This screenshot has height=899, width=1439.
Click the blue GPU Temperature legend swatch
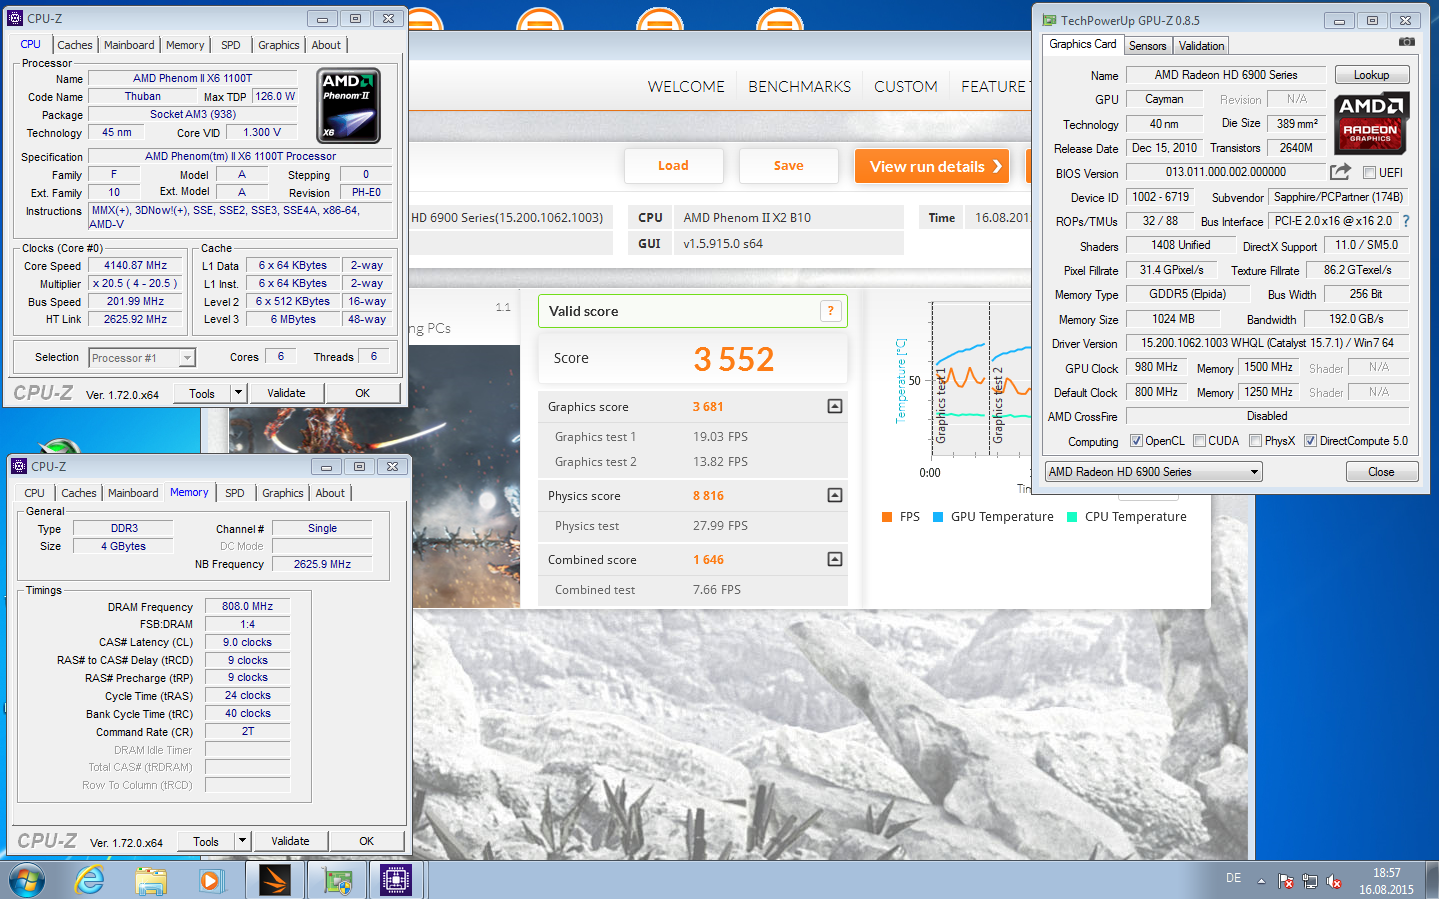tap(937, 517)
